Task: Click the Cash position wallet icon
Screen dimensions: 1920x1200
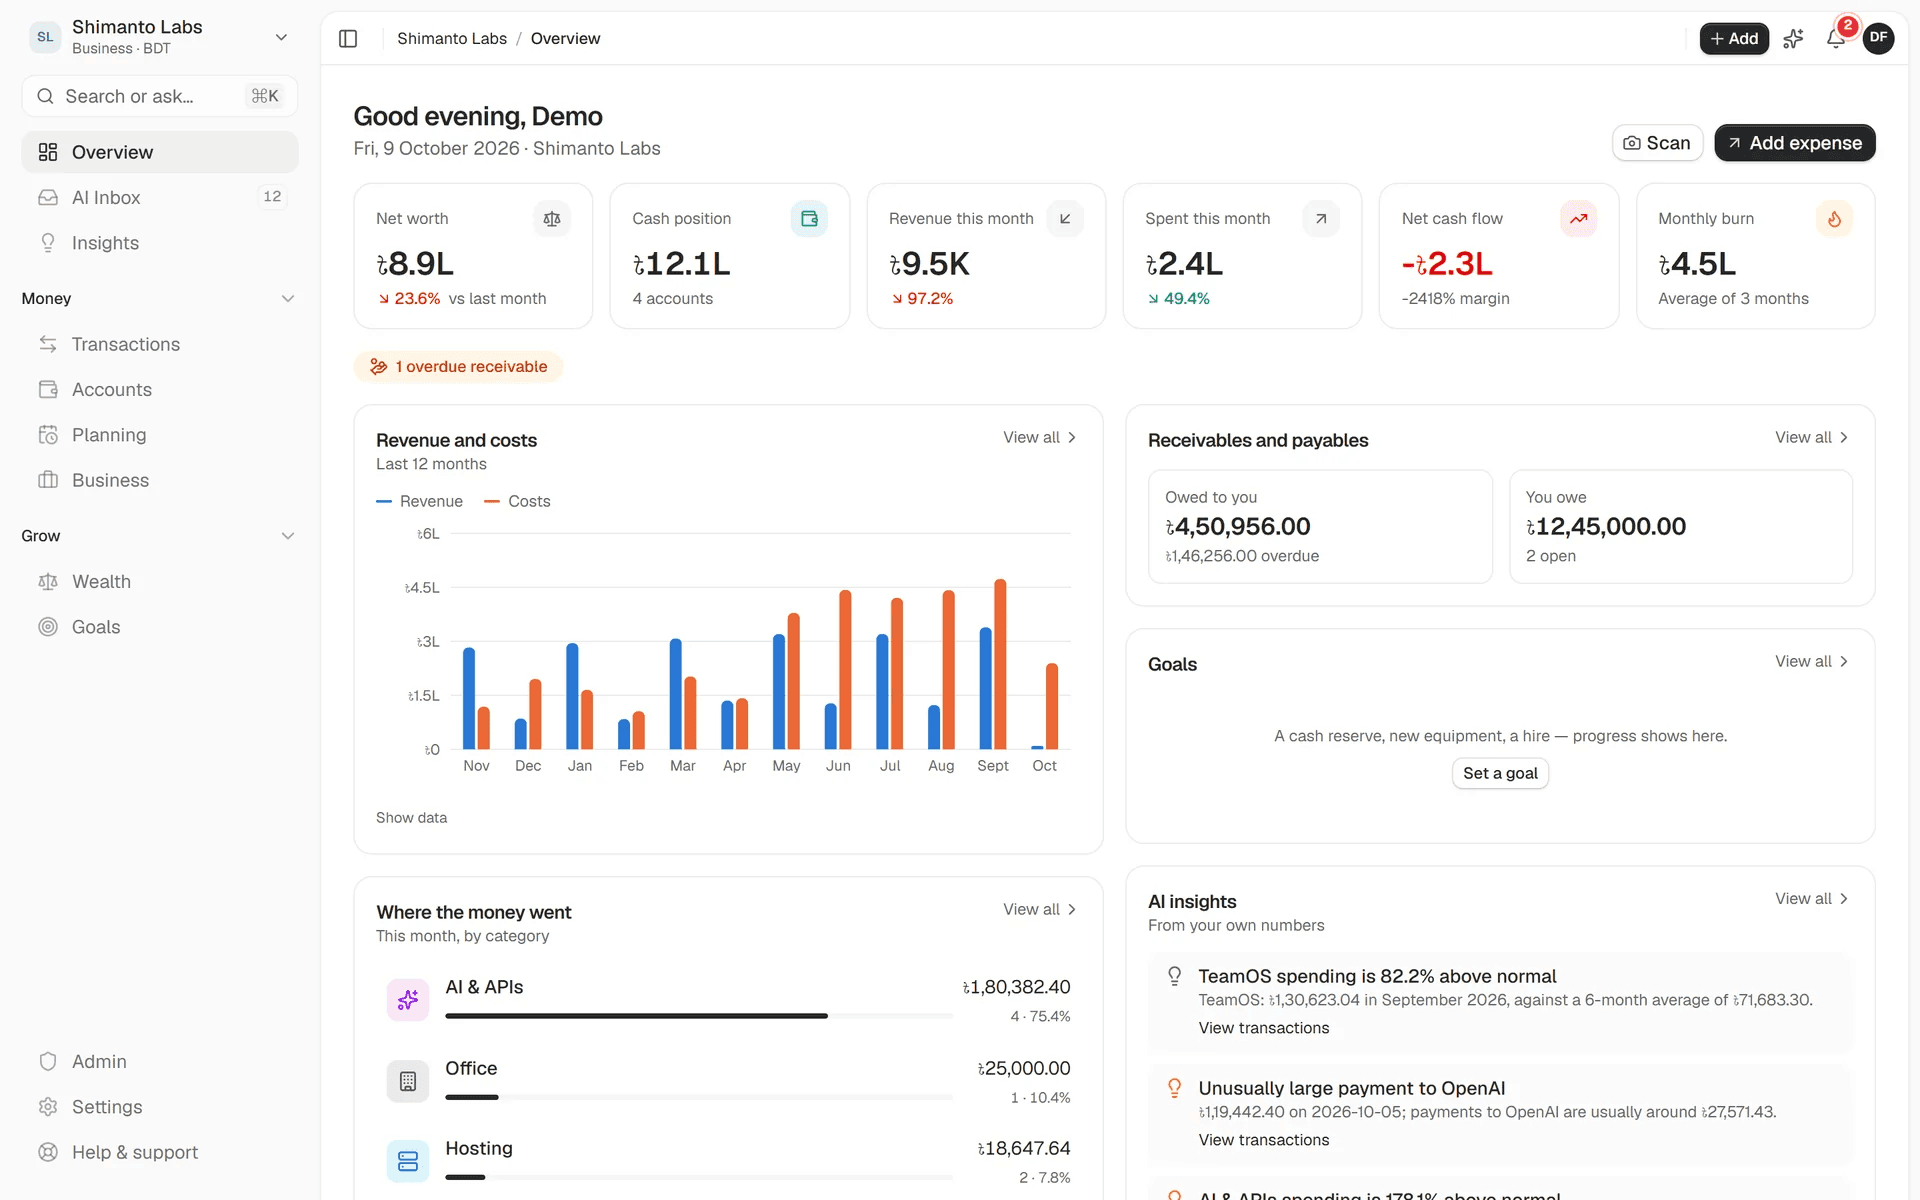Action: click(x=809, y=219)
